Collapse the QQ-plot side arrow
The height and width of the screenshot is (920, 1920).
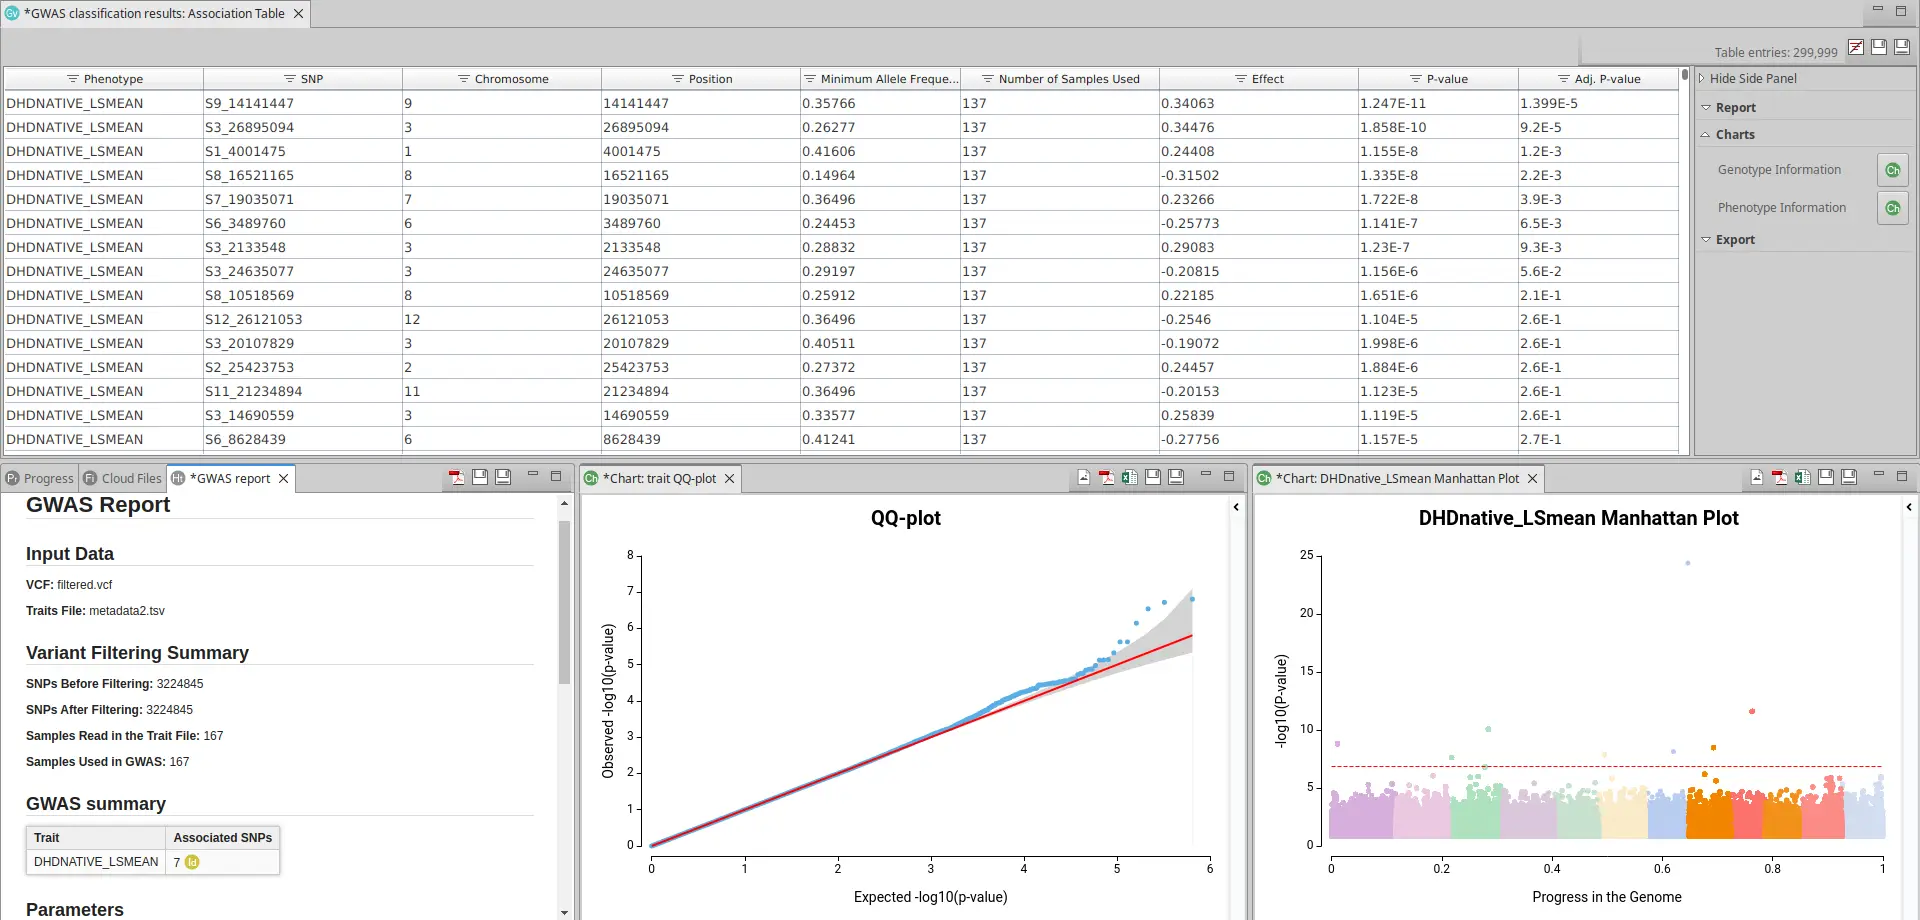point(1236,507)
